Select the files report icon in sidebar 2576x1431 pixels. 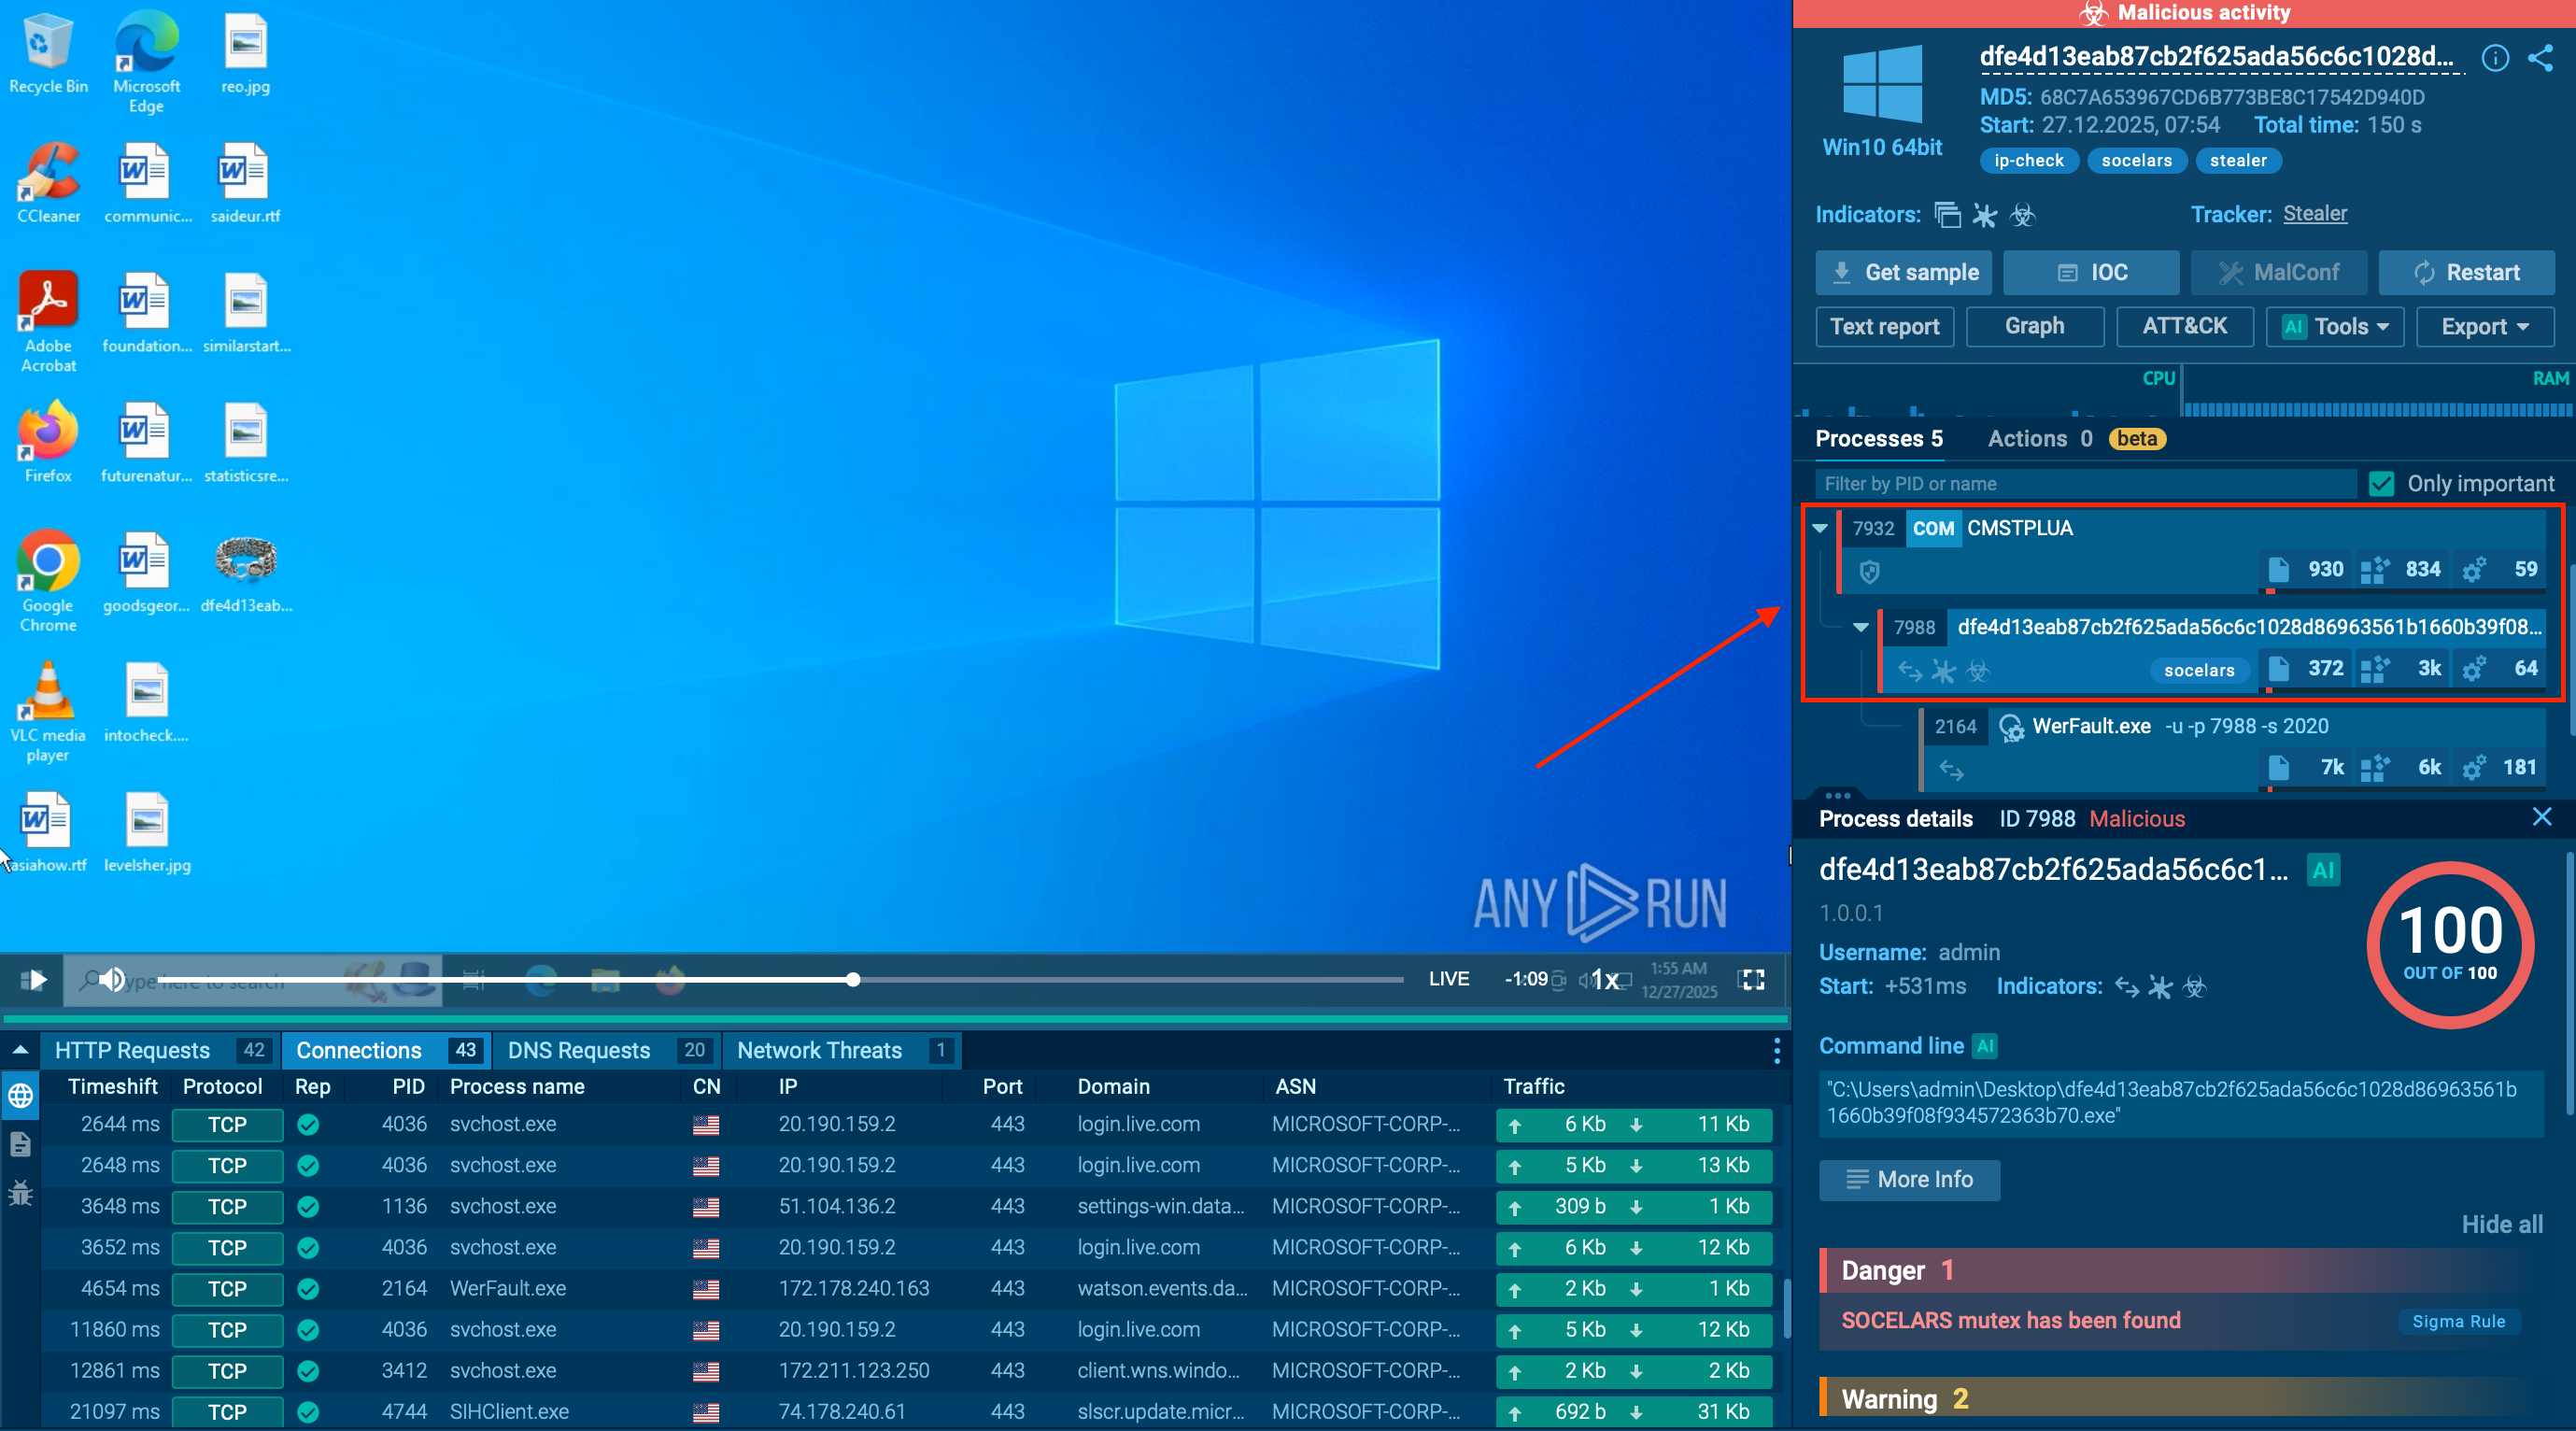20,1145
